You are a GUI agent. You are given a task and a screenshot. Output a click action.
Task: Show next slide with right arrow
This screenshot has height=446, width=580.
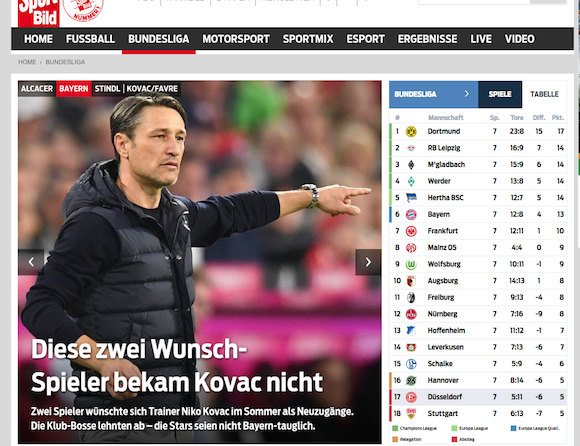coord(368,262)
